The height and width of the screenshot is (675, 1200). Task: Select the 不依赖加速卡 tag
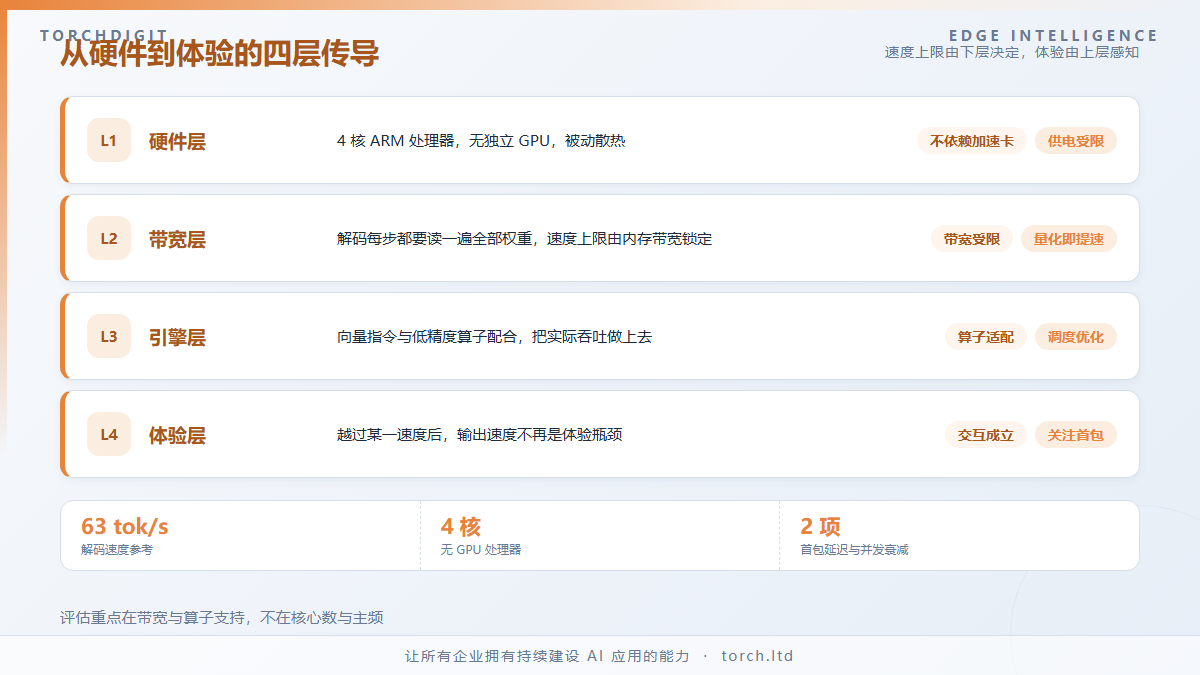click(x=972, y=141)
